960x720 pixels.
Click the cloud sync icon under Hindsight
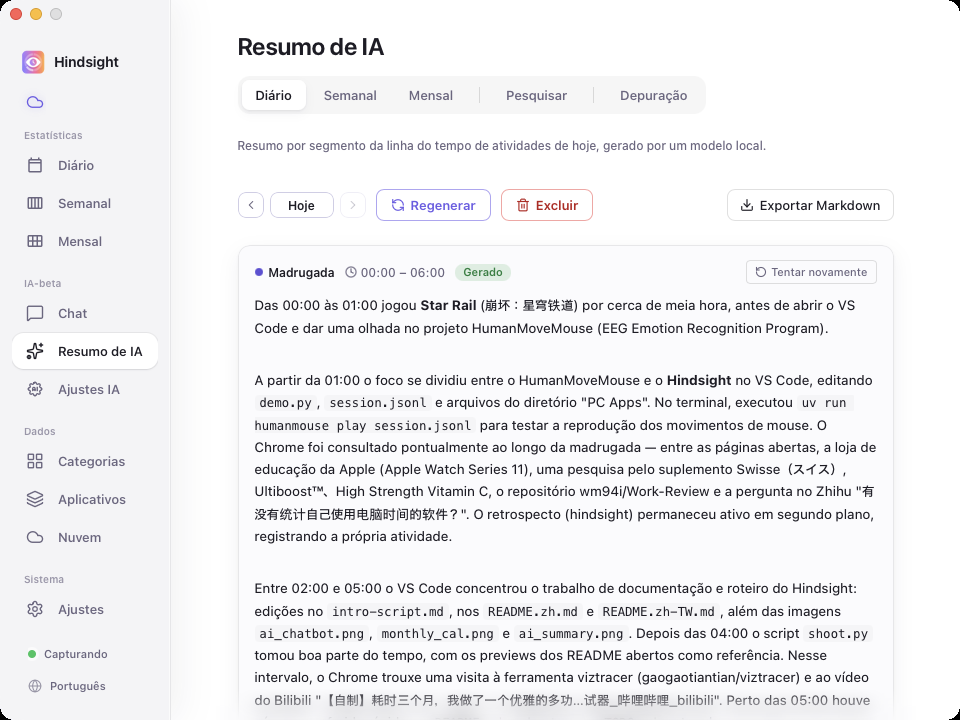[35, 102]
